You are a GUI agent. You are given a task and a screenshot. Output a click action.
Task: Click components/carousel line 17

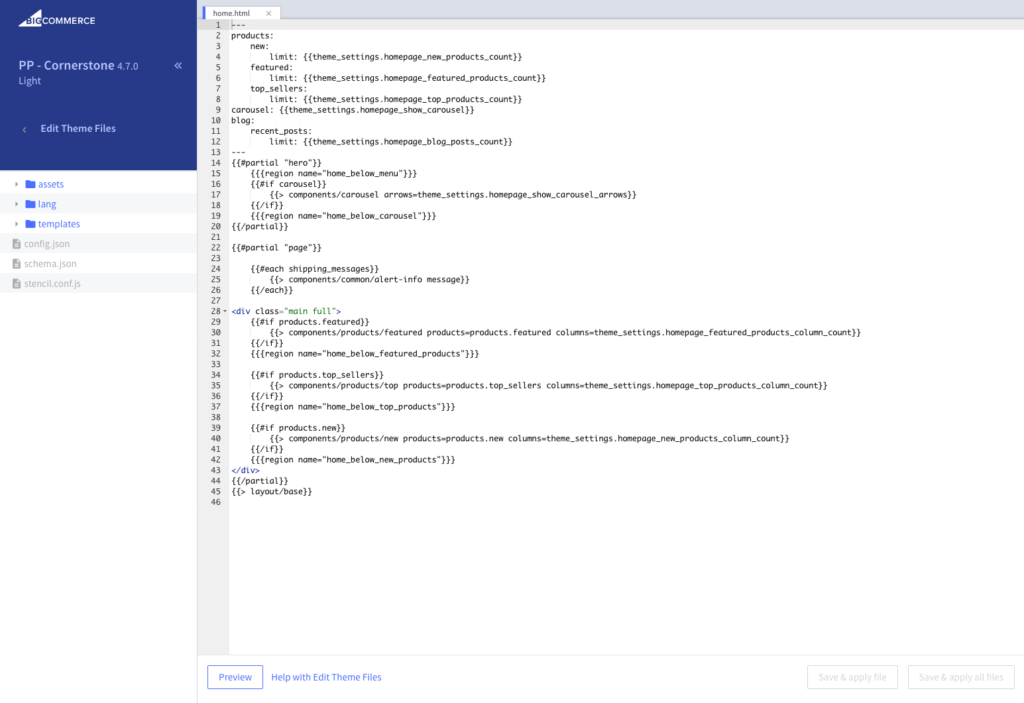[453, 195]
